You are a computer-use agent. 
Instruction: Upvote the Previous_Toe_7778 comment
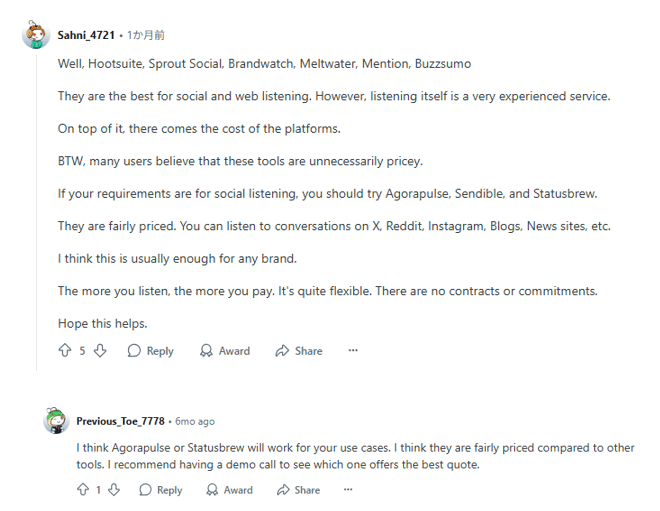(x=82, y=490)
